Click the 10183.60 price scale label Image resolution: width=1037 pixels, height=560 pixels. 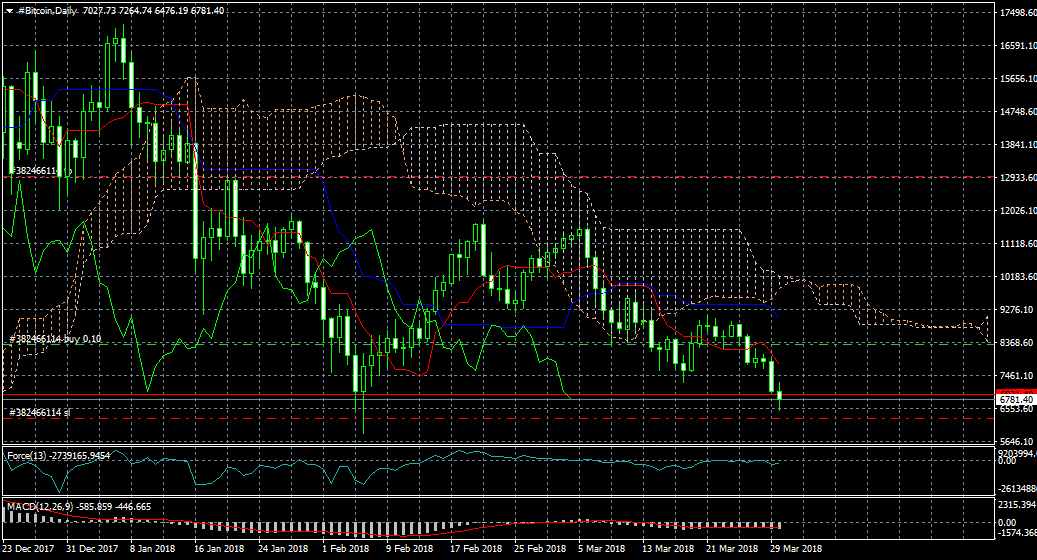(x=1017, y=277)
